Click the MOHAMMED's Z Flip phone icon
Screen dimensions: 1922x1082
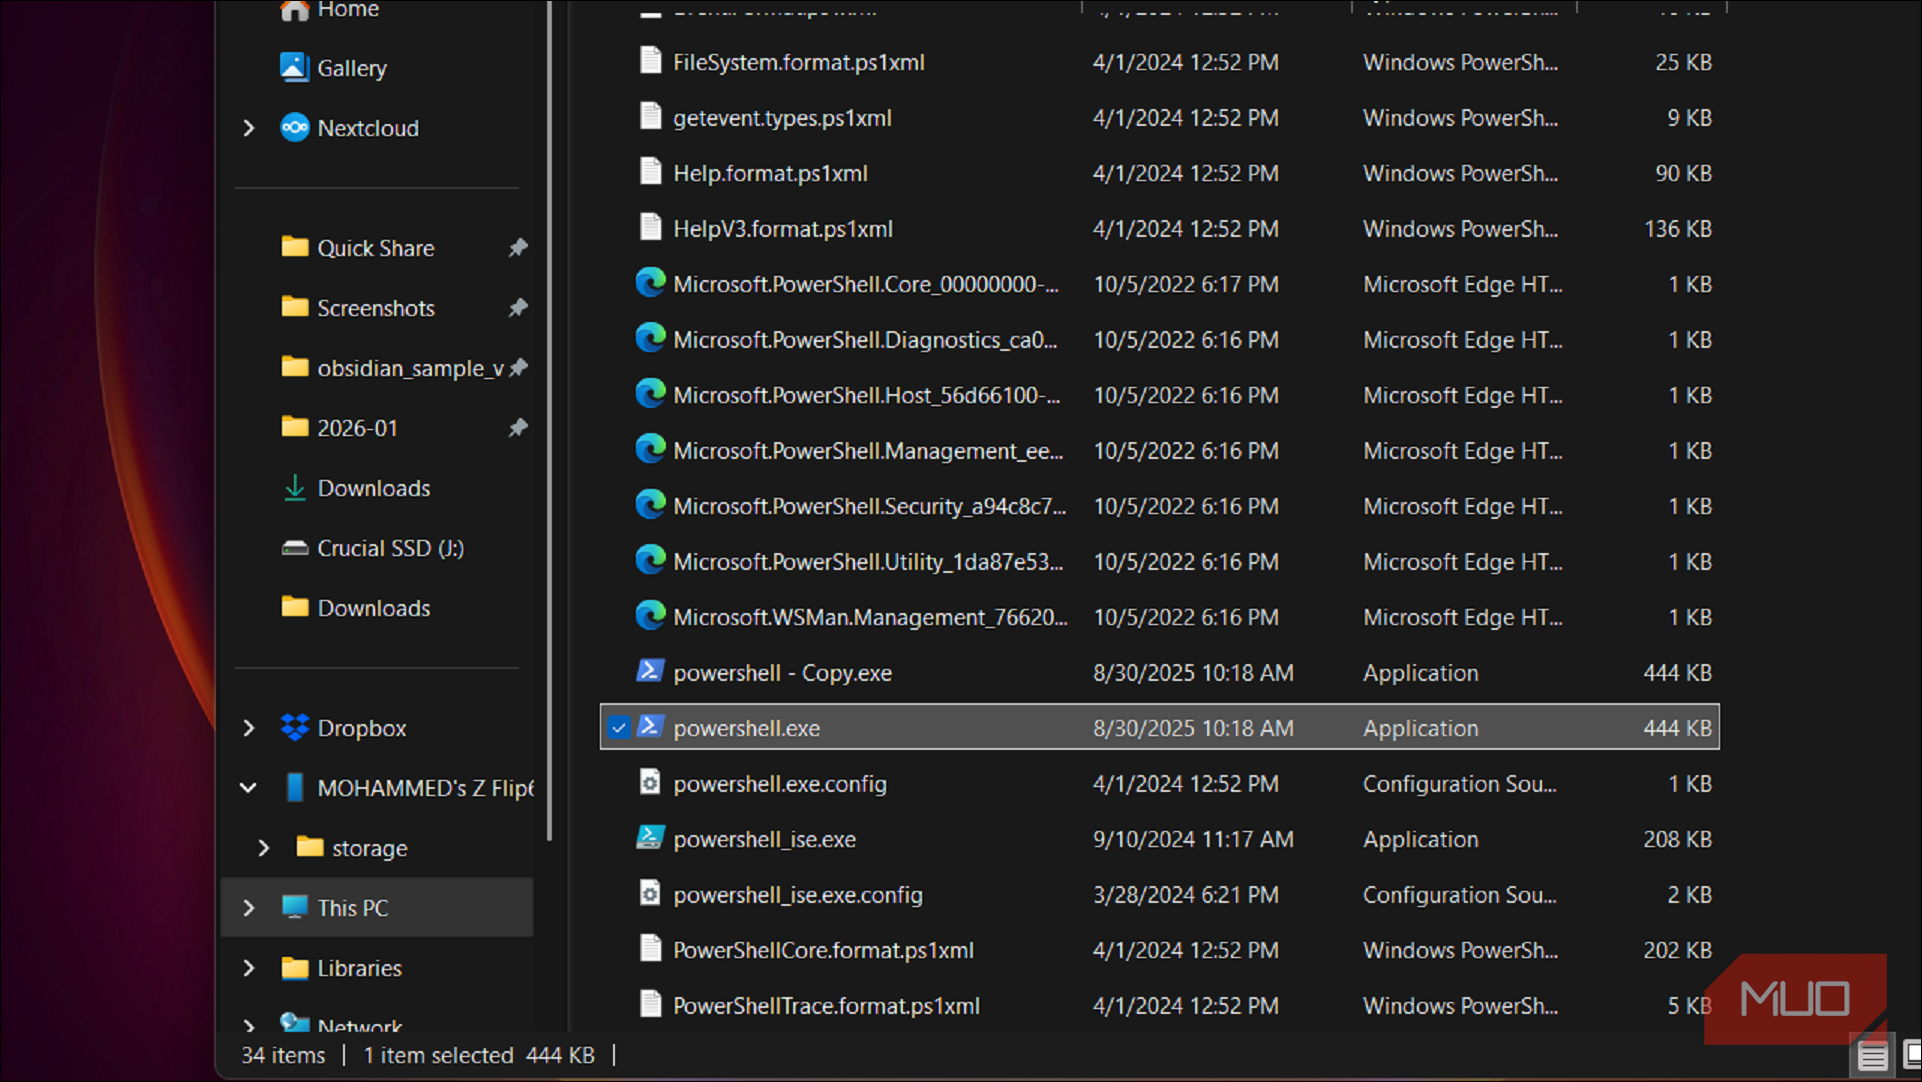(x=294, y=788)
